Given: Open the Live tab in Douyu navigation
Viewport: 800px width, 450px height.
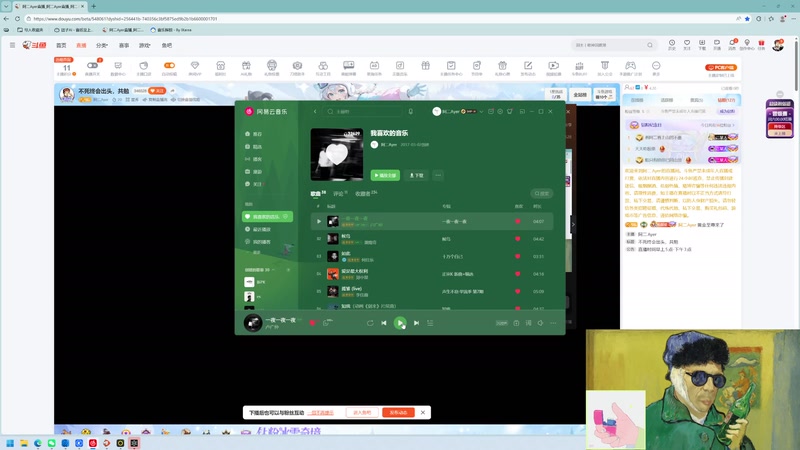Looking at the screenshot, I should [81, 45].
